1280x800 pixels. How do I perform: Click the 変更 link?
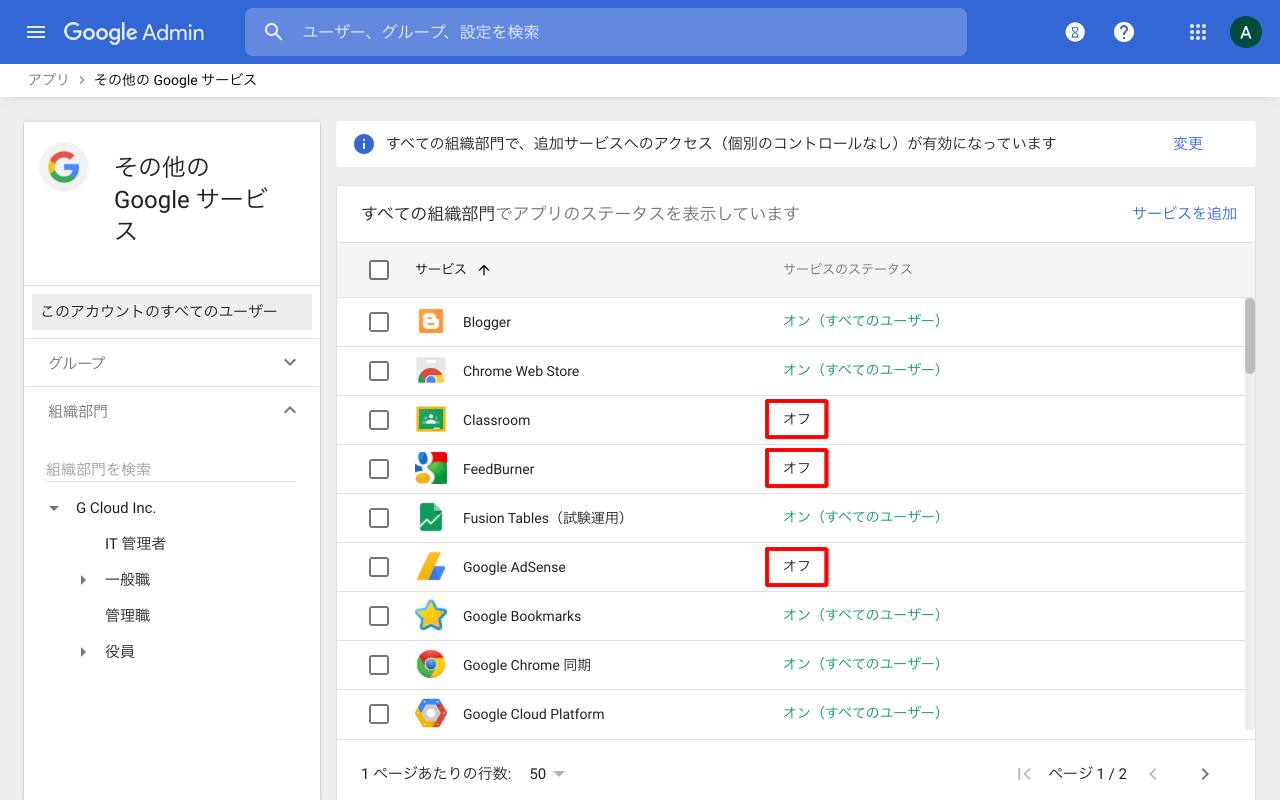pyautogui.click(x=1188, y=144)
